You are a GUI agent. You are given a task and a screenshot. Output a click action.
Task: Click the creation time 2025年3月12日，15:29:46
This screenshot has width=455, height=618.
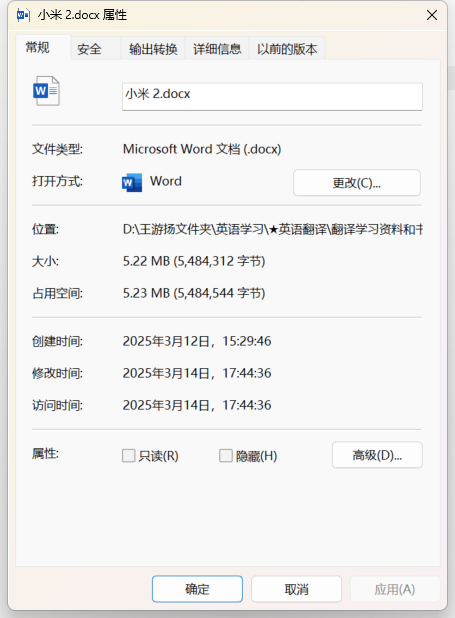point(197,341)
